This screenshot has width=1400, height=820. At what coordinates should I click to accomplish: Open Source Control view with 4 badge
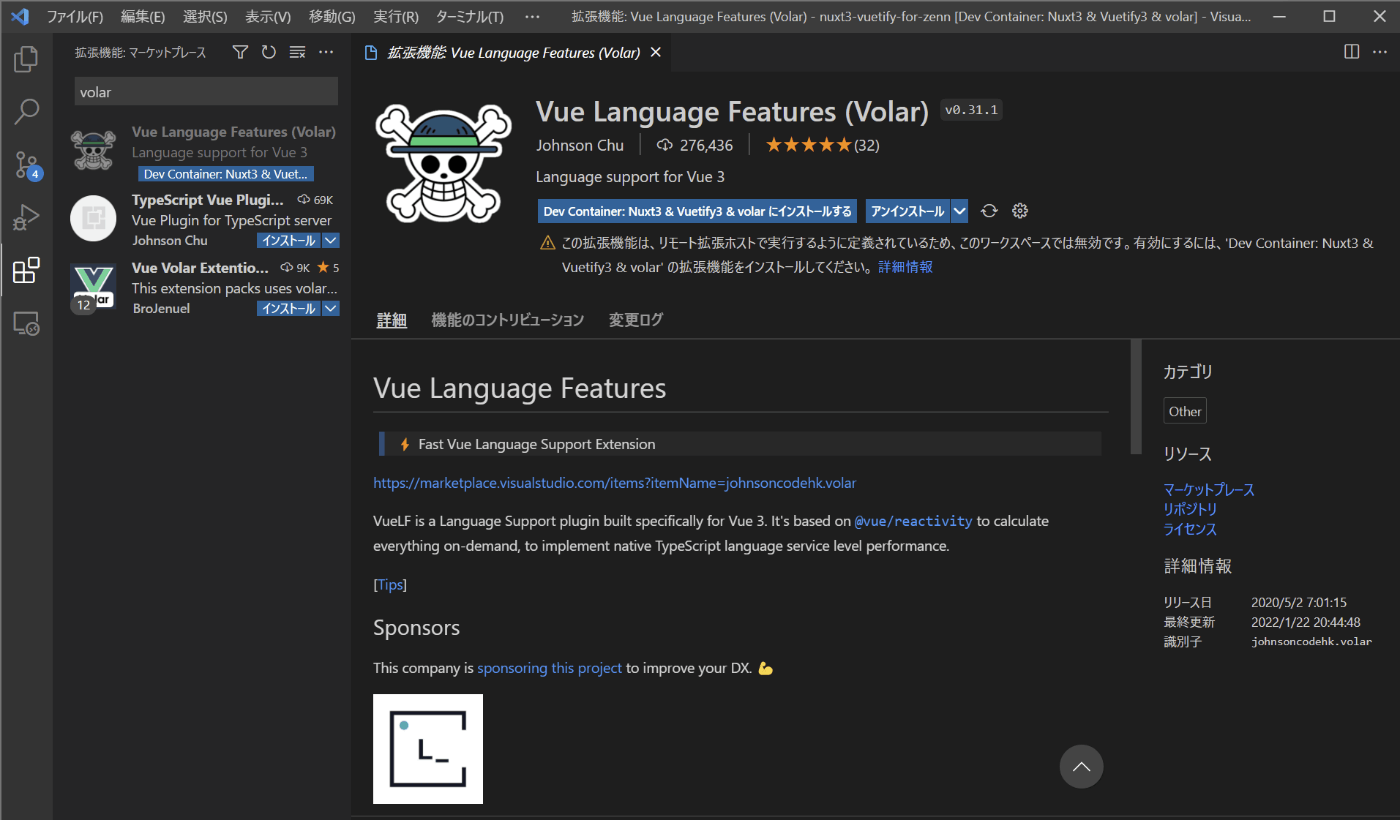pyautogui.click(x=26, y=164)
